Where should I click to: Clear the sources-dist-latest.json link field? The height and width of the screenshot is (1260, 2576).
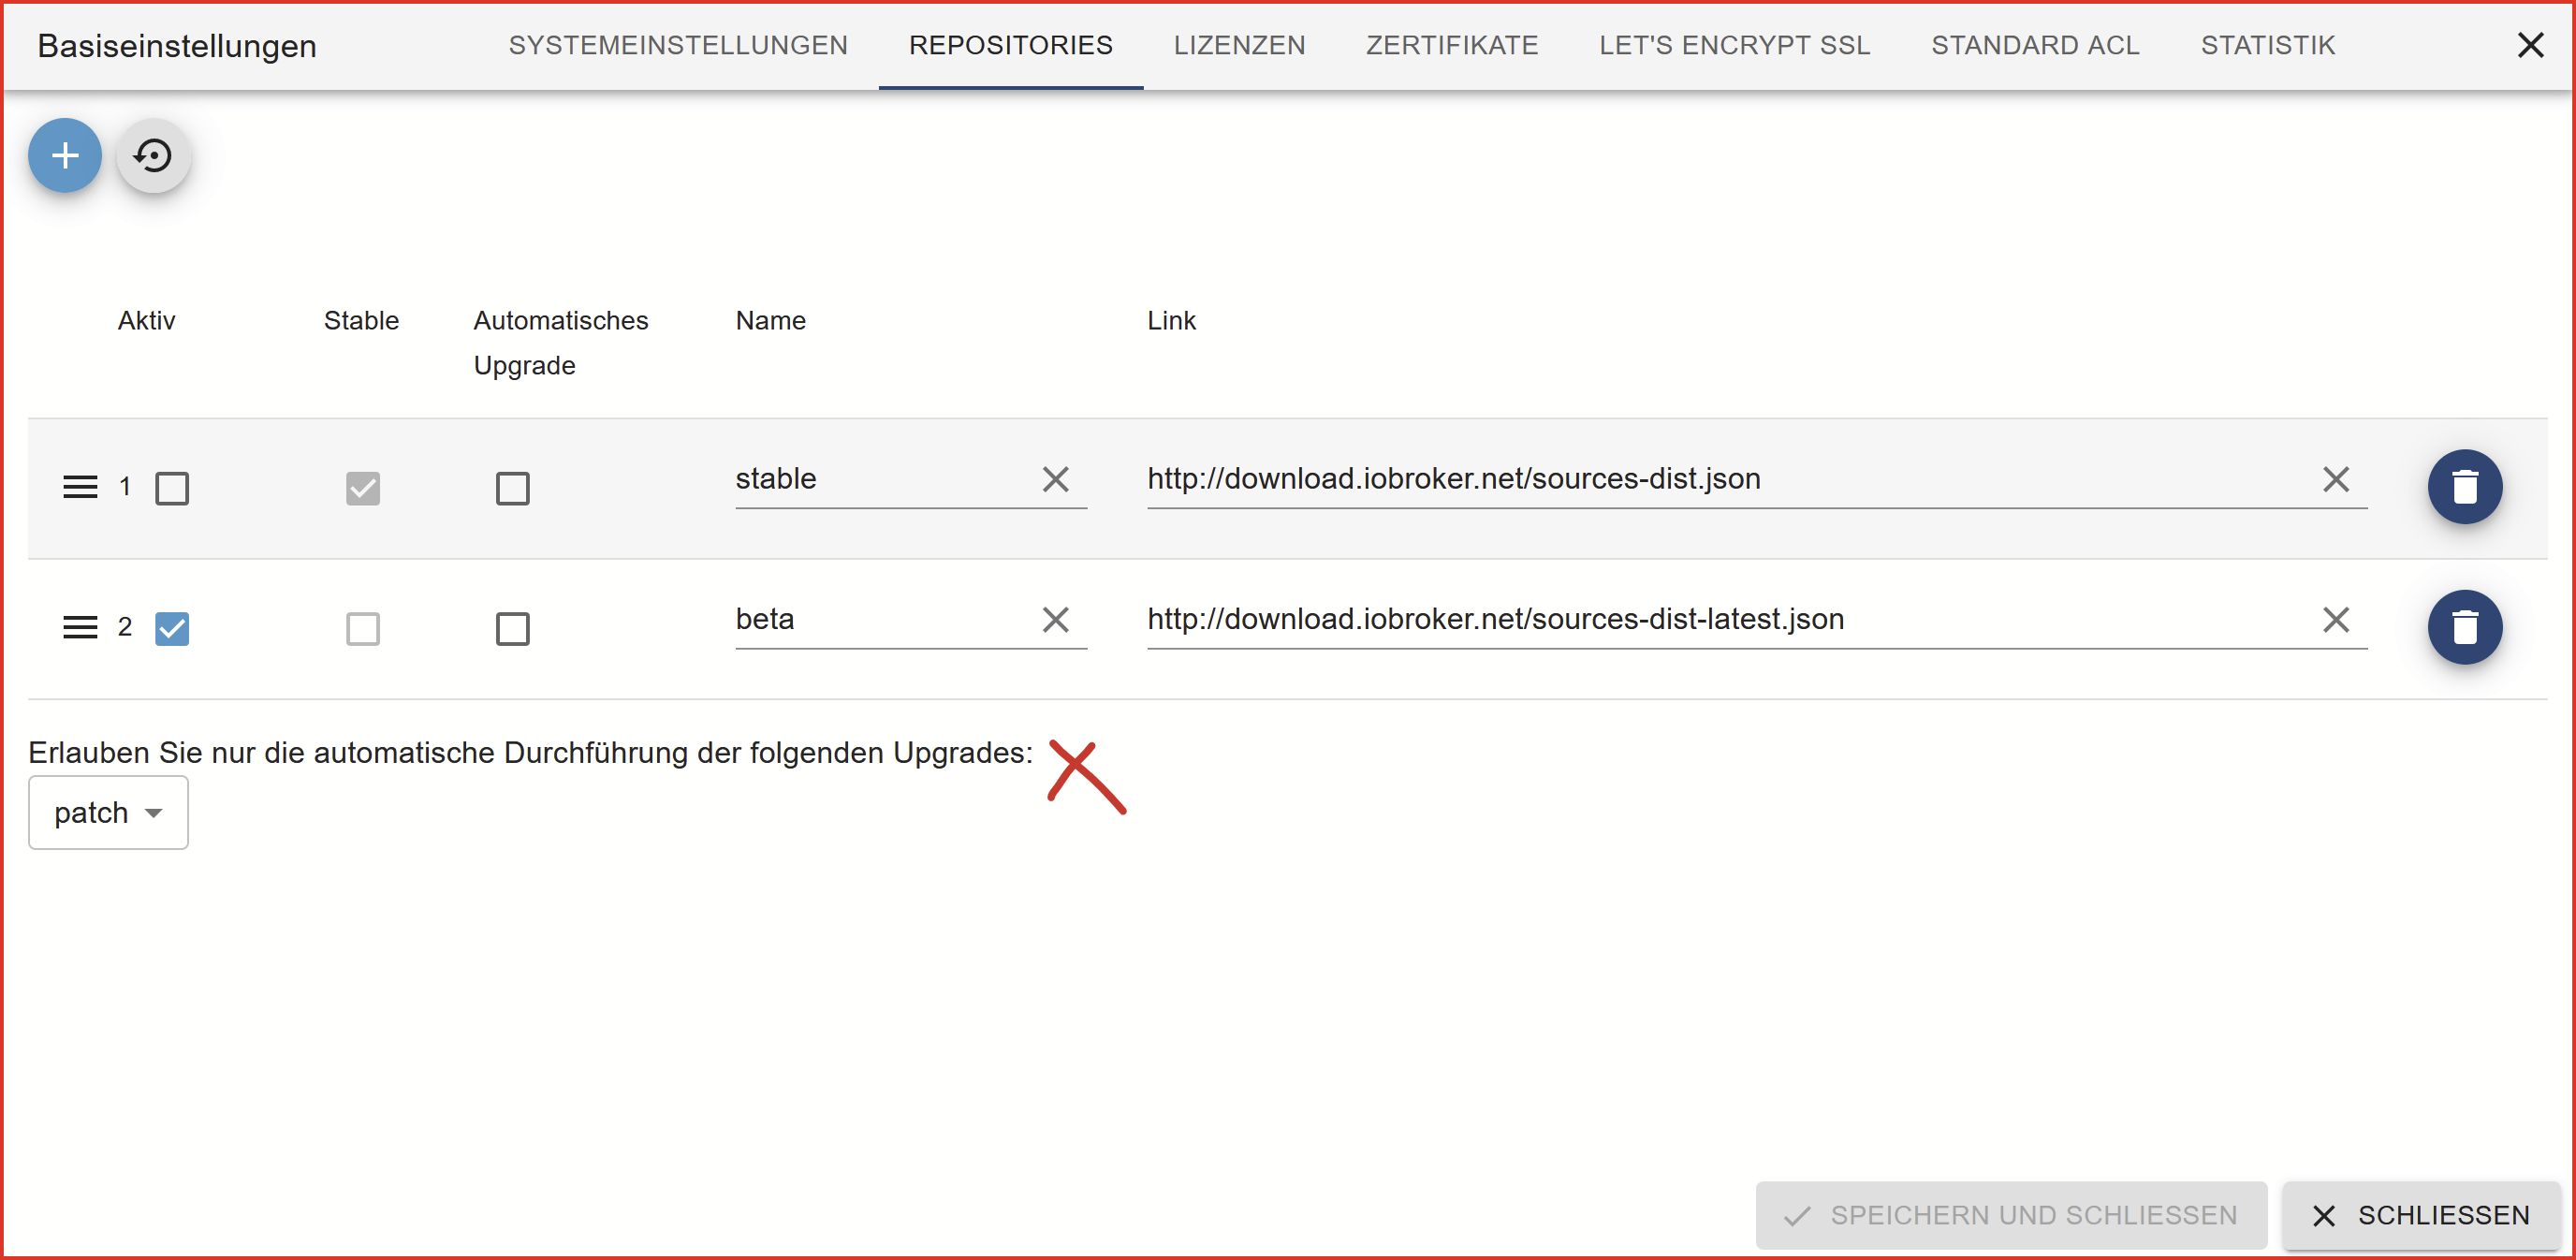(2335, 619)
